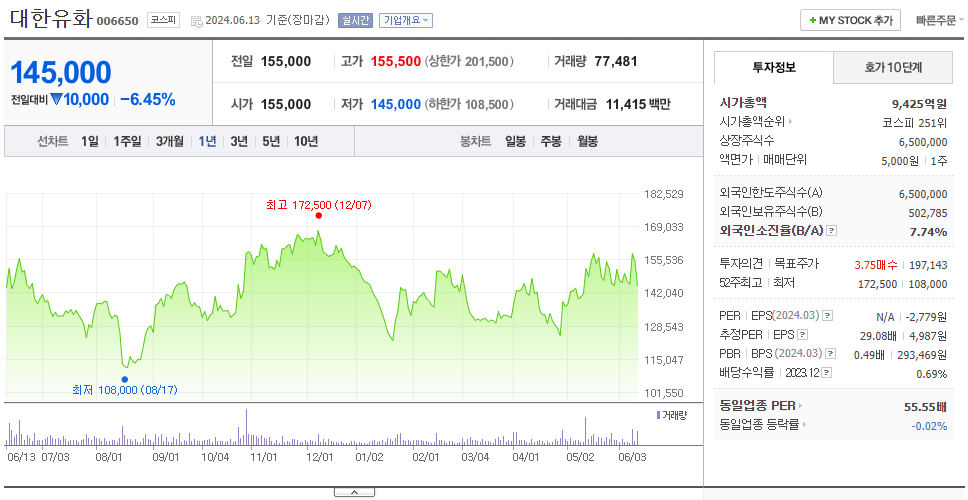Click the red 최고 172,500 marker dot
This screenshot has height=500, width=968.
(x=319, y=215)
